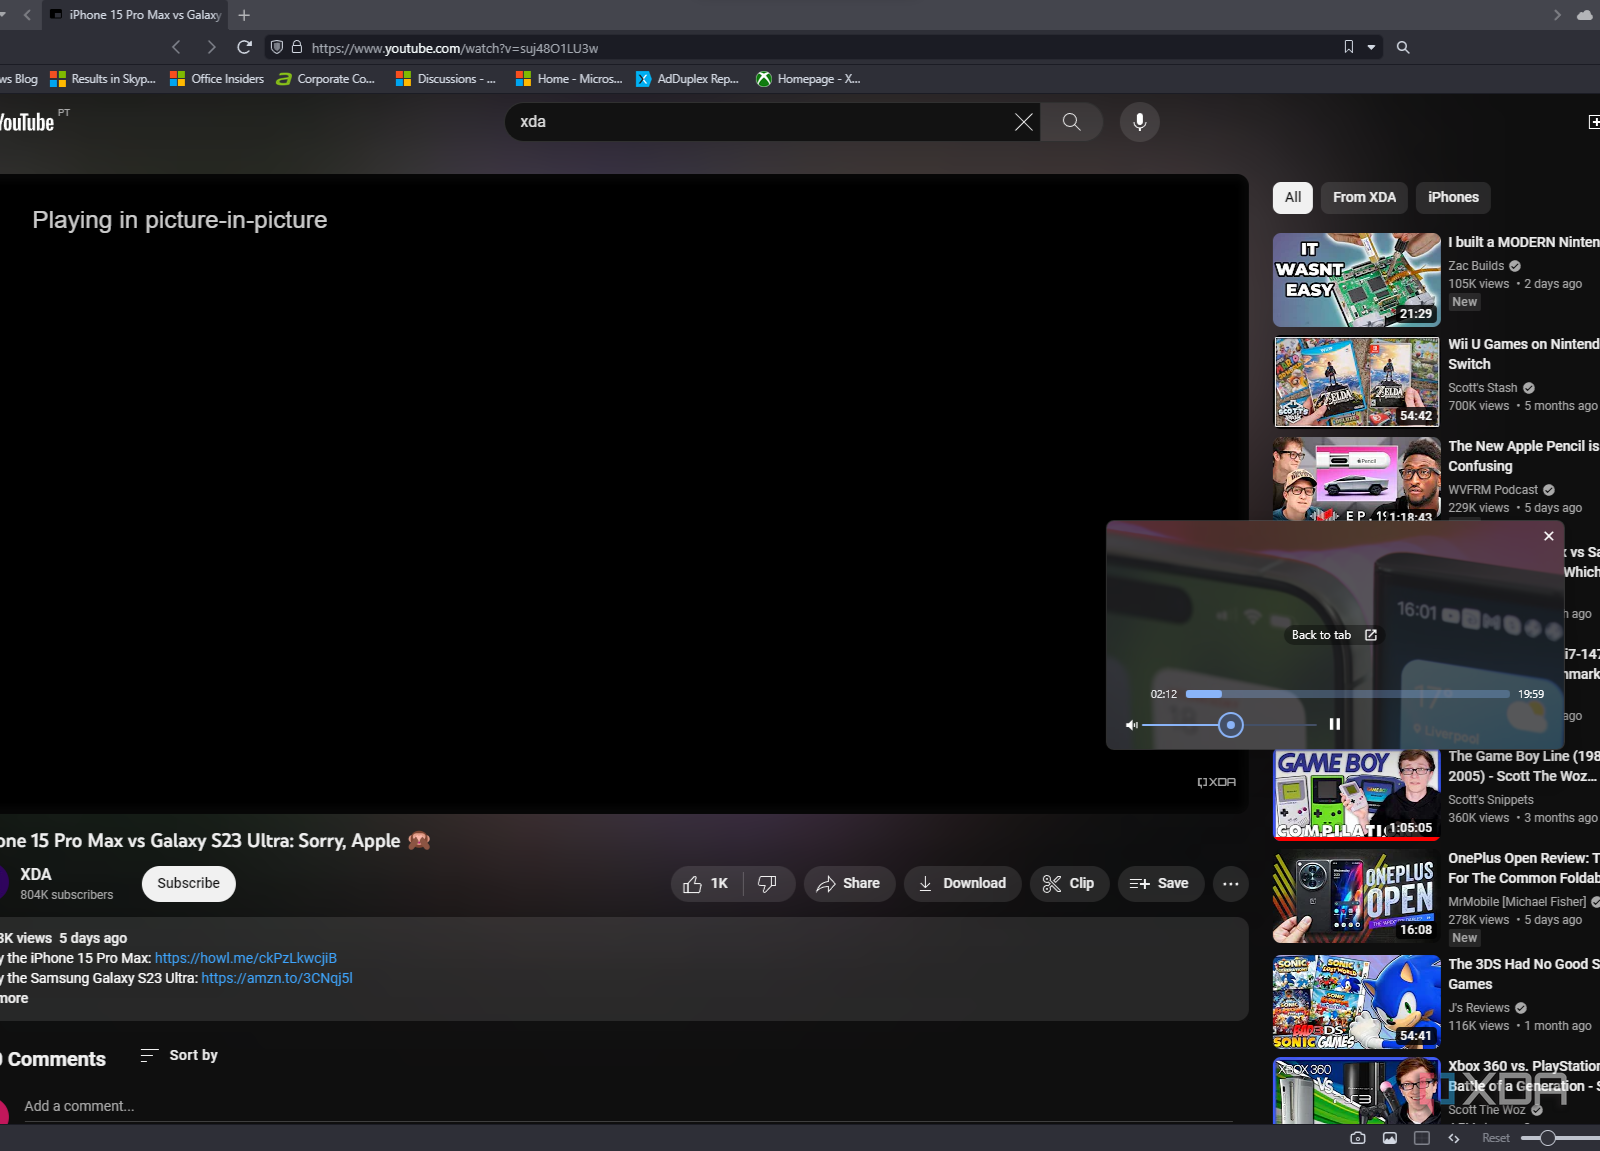Image resolution: width=1600 pixels, height=1151 pixels.
Task: Click the YouTube search magnifier button
Action: [1071, 122]
